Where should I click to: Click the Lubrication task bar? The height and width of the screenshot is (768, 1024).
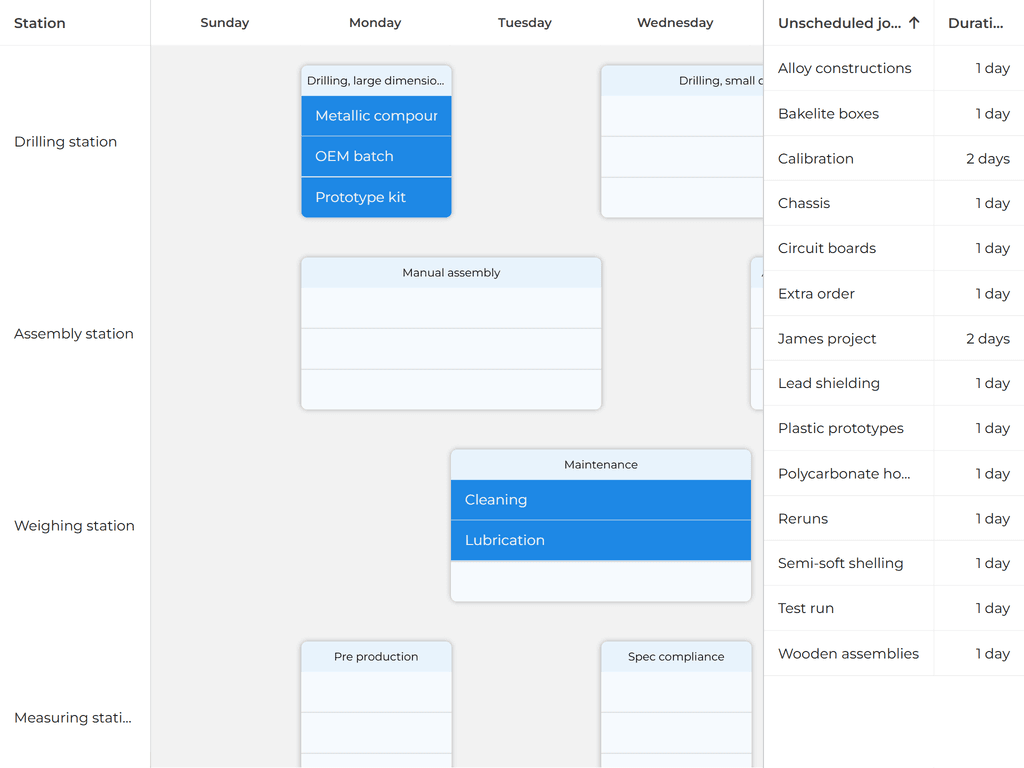(600, 540)
